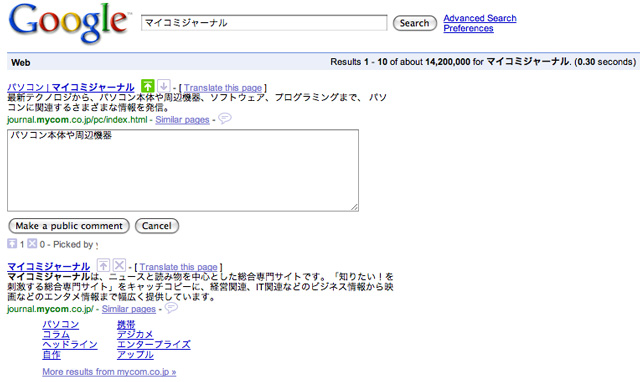Screen dimensions: 640x382
Task: Click the small promote icon next to count 1
Action: coord(12,244)
